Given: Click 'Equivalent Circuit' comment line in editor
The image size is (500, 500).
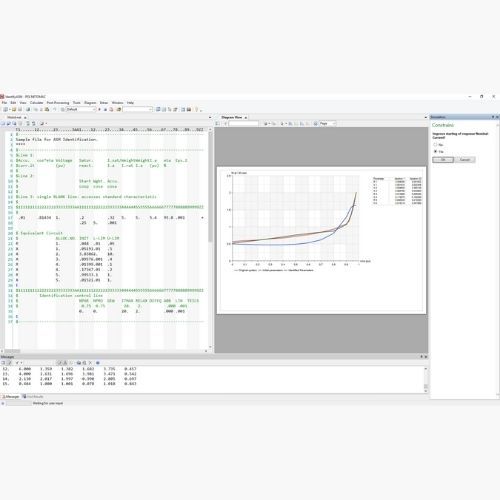Looking at the screenshot, I should [x=39, y=233].
